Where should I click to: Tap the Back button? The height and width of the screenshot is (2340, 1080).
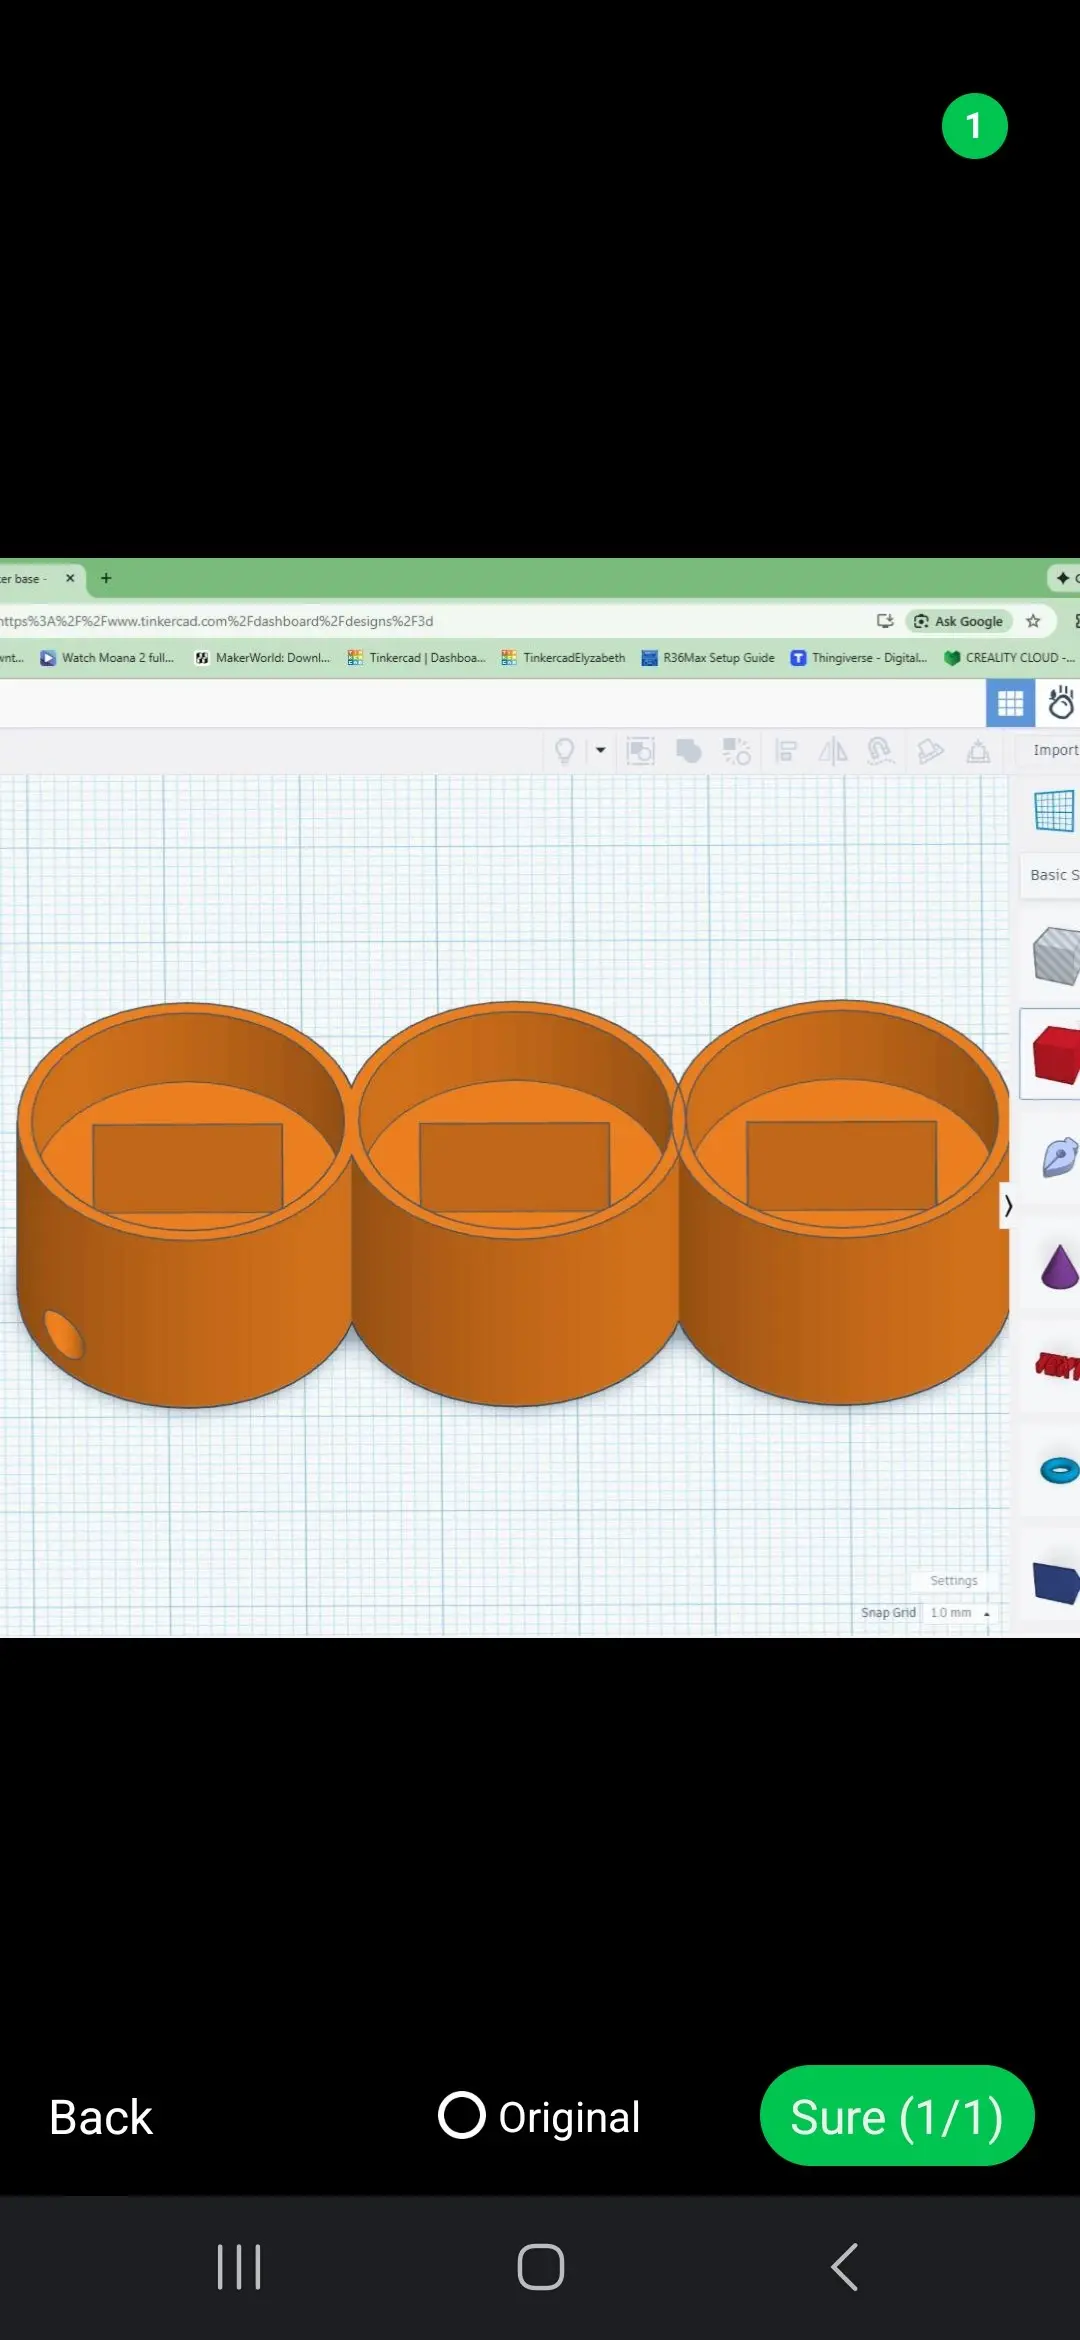pos(101,2117)
